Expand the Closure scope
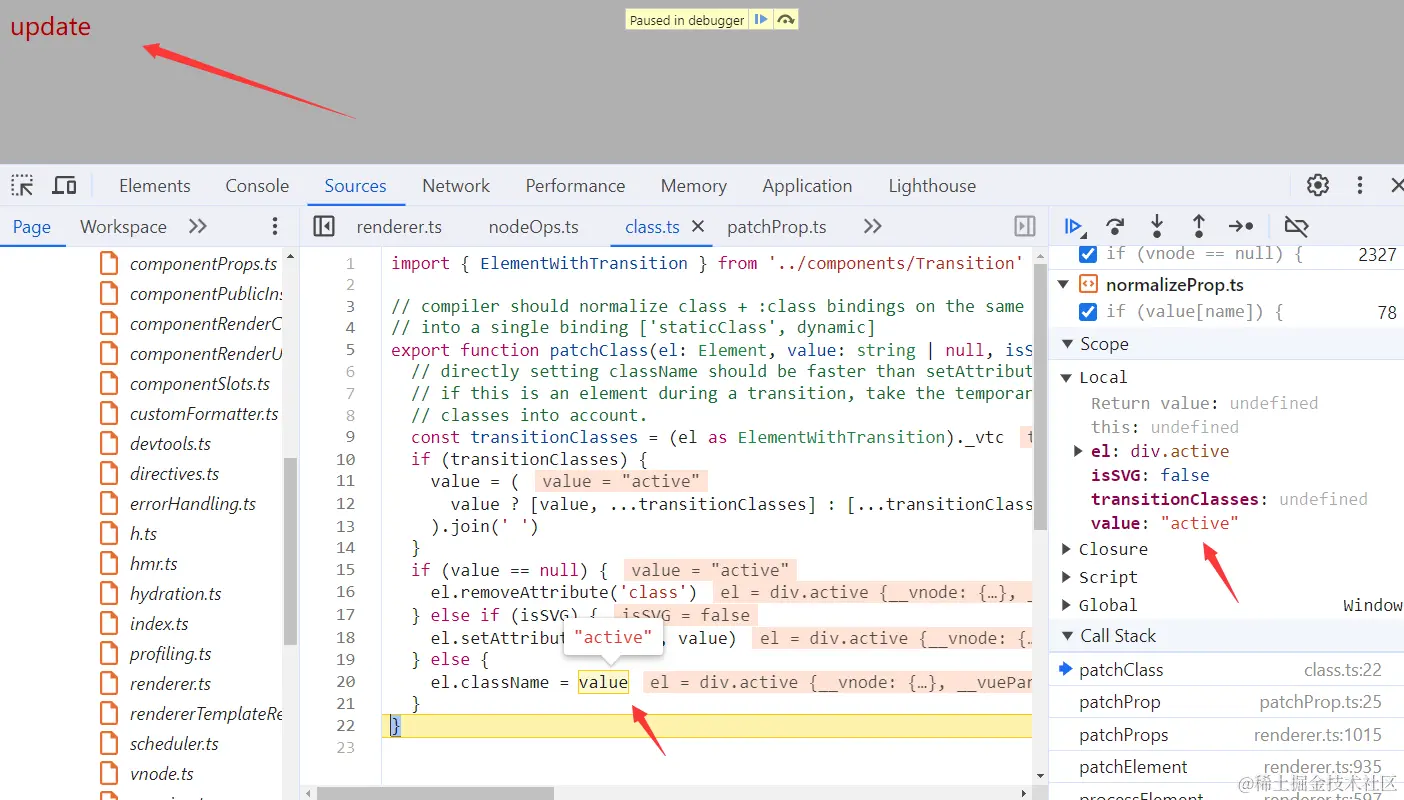1404x800 pixels. click(x=1066, y=549)
